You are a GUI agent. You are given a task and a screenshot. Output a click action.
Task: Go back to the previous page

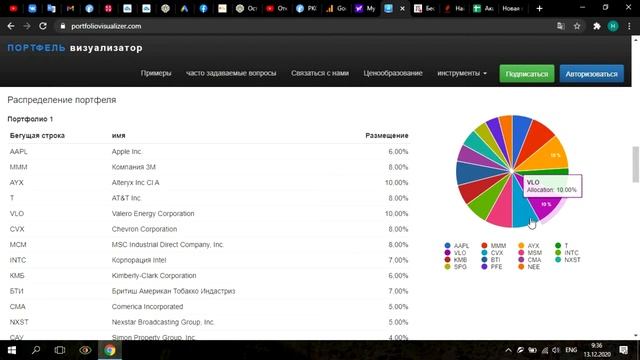click(x=11, y=26)
